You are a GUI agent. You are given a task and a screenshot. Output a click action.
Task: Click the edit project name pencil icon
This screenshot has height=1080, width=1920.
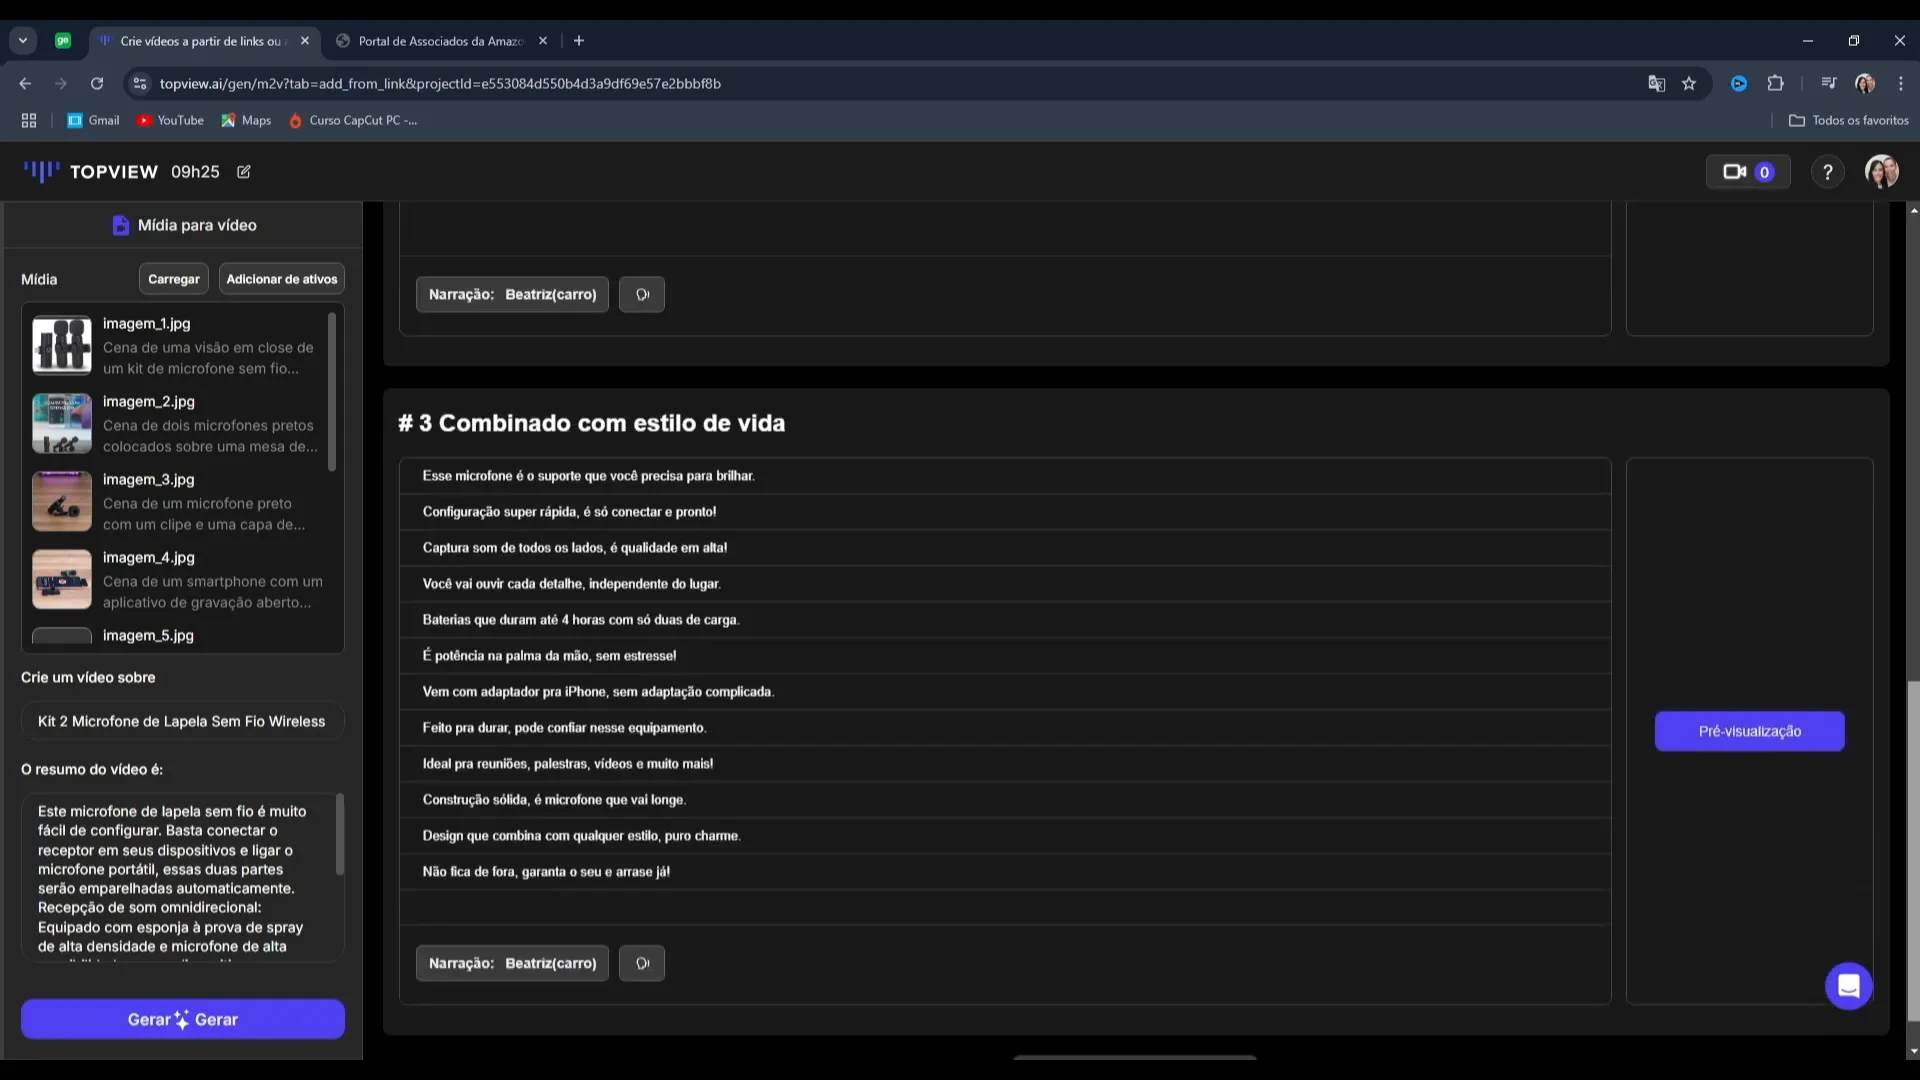[244, 172]
